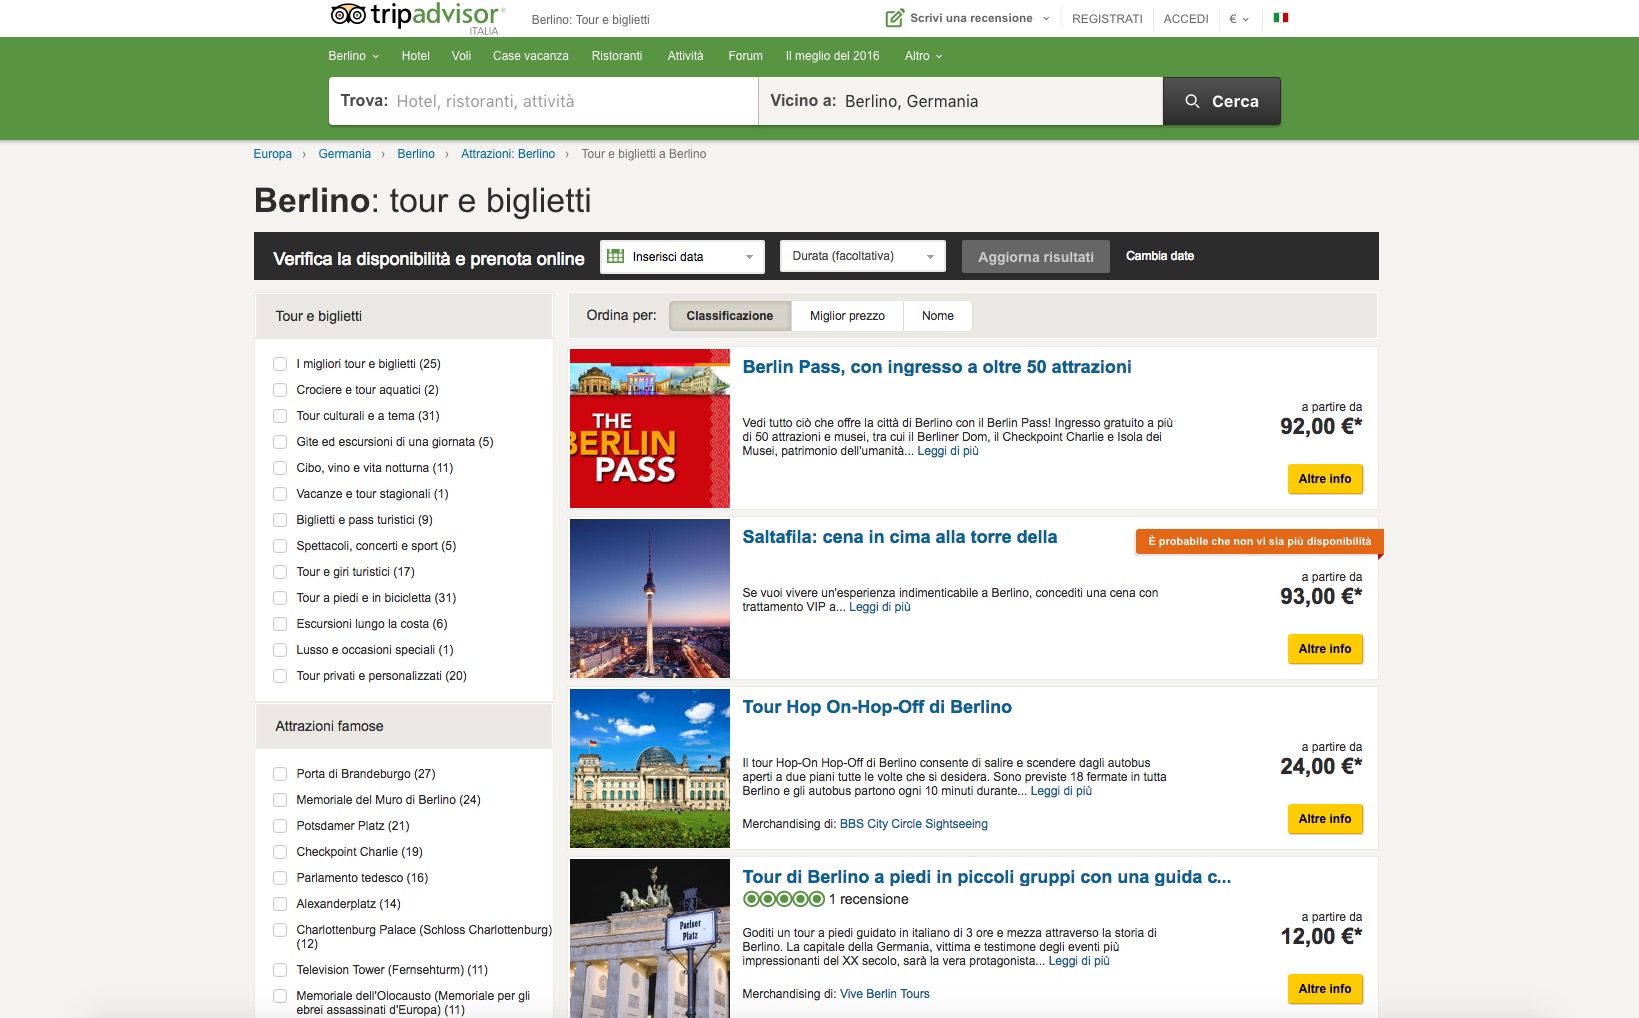Expand the Altro menu

point(923,56)
